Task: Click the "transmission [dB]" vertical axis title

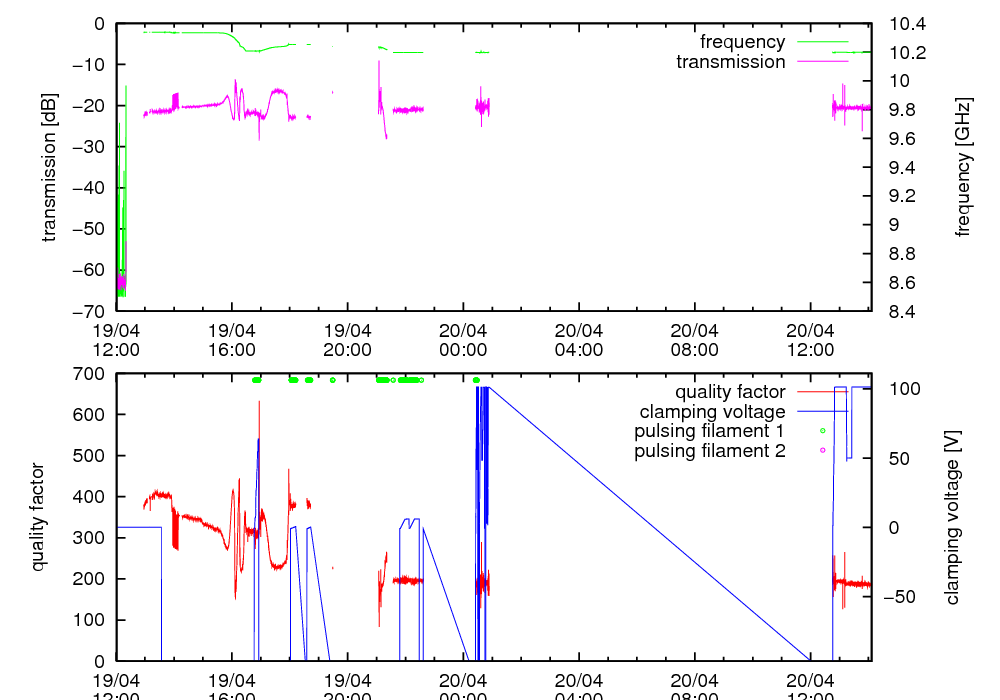Action: point(48,167)
